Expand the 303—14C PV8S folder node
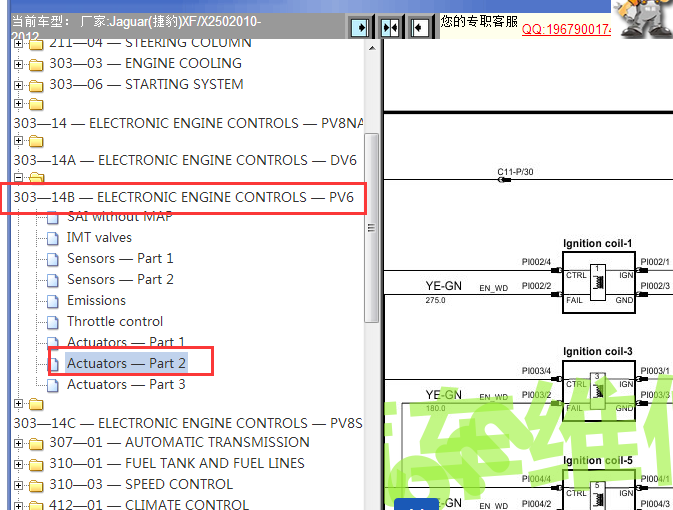Viewport: 673px width, 510px height. point(18,404)
